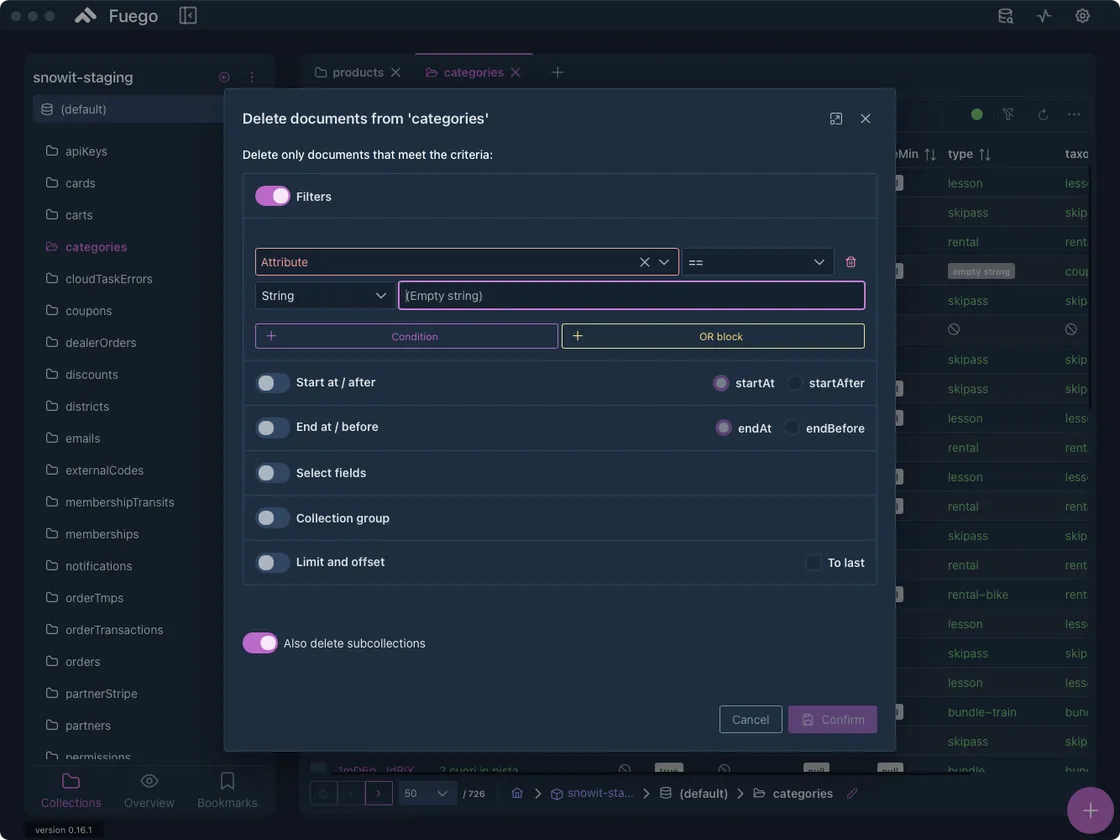Click the categories breadcrumb item
Viewport: 1120px width, 840px height.
(794, 794)
